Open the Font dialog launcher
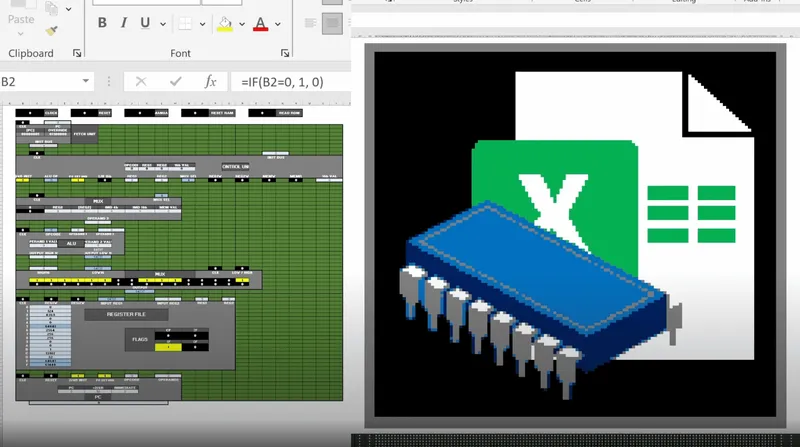The width and height of the screenshot is (800, 447). [x=285, y=53]
